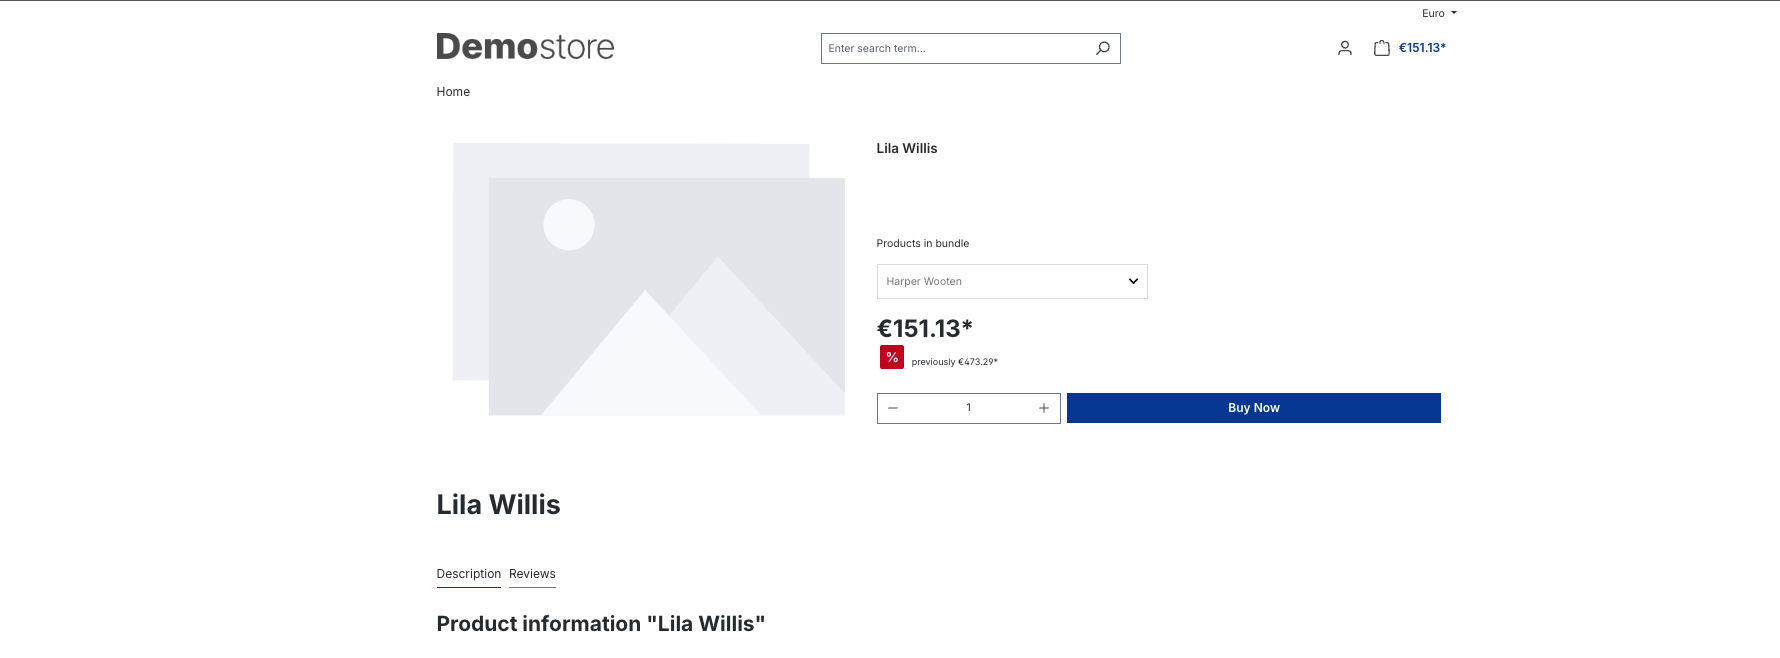The width and height of the screenshot is (1780, 658).
Task: Click the cart total €151.13 link
Action: 1421,48
